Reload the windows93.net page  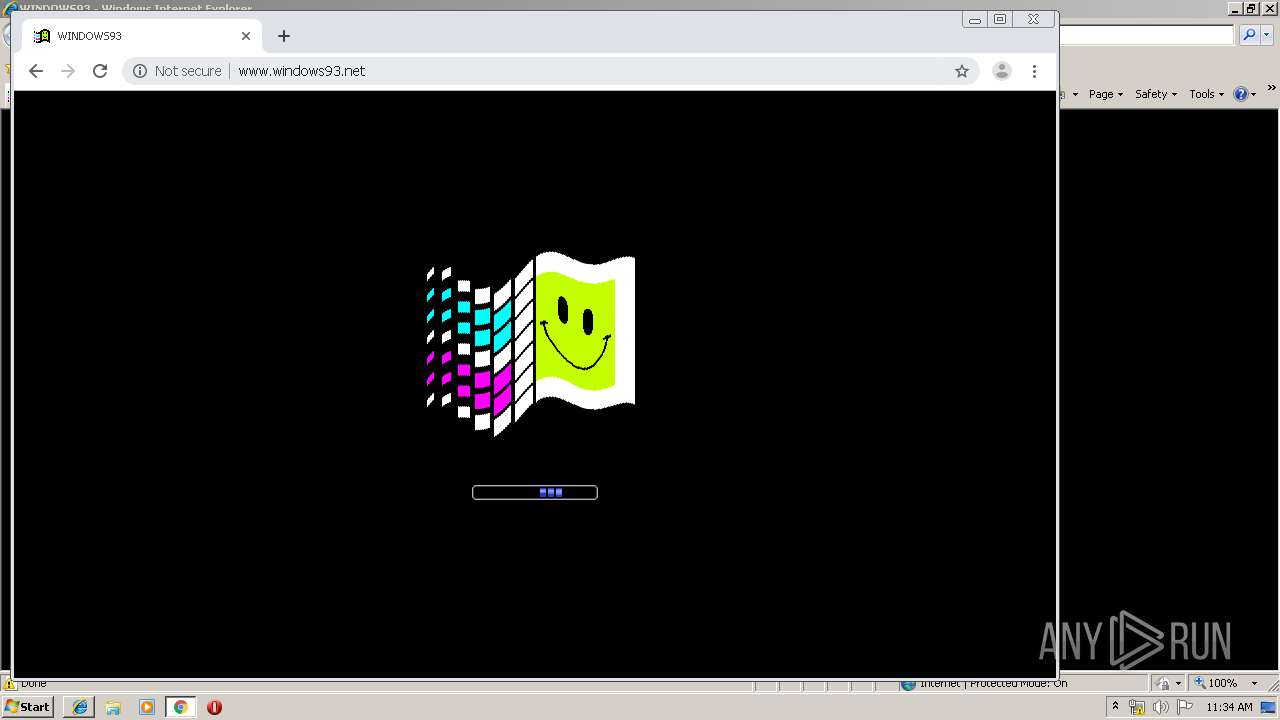[100, 71]
